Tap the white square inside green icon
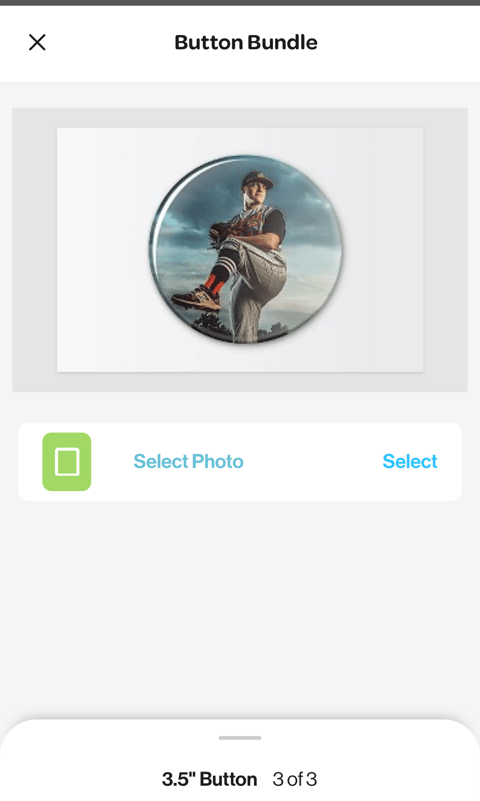The width and height of the screenshot is (480, 801). [x=67, y=462]
